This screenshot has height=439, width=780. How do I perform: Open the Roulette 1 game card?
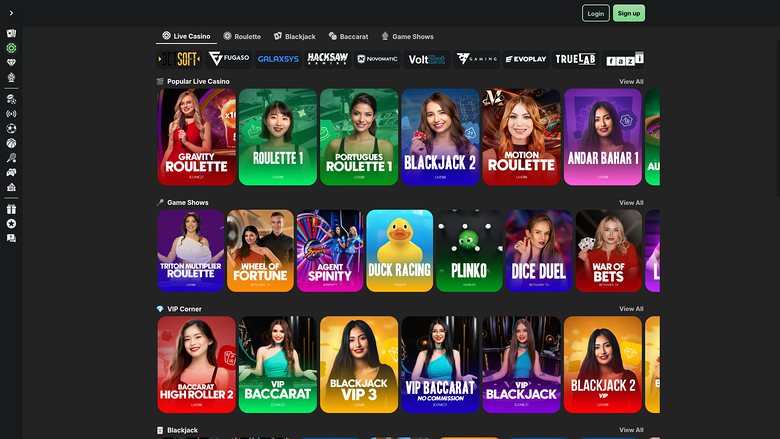(278, 137)
